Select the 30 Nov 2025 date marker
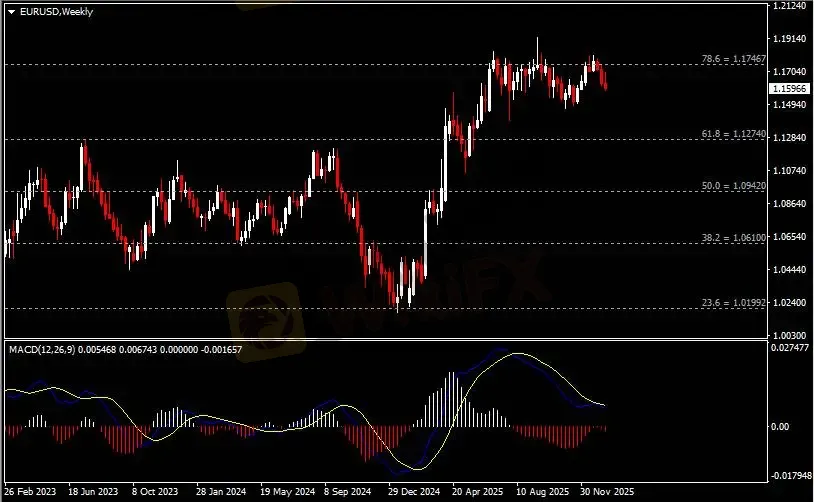The image size is (814, 502). [606, 492]
